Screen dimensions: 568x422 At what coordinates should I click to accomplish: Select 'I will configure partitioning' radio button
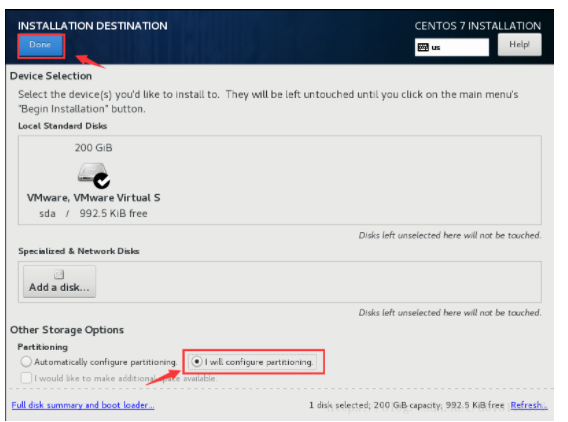197,362
